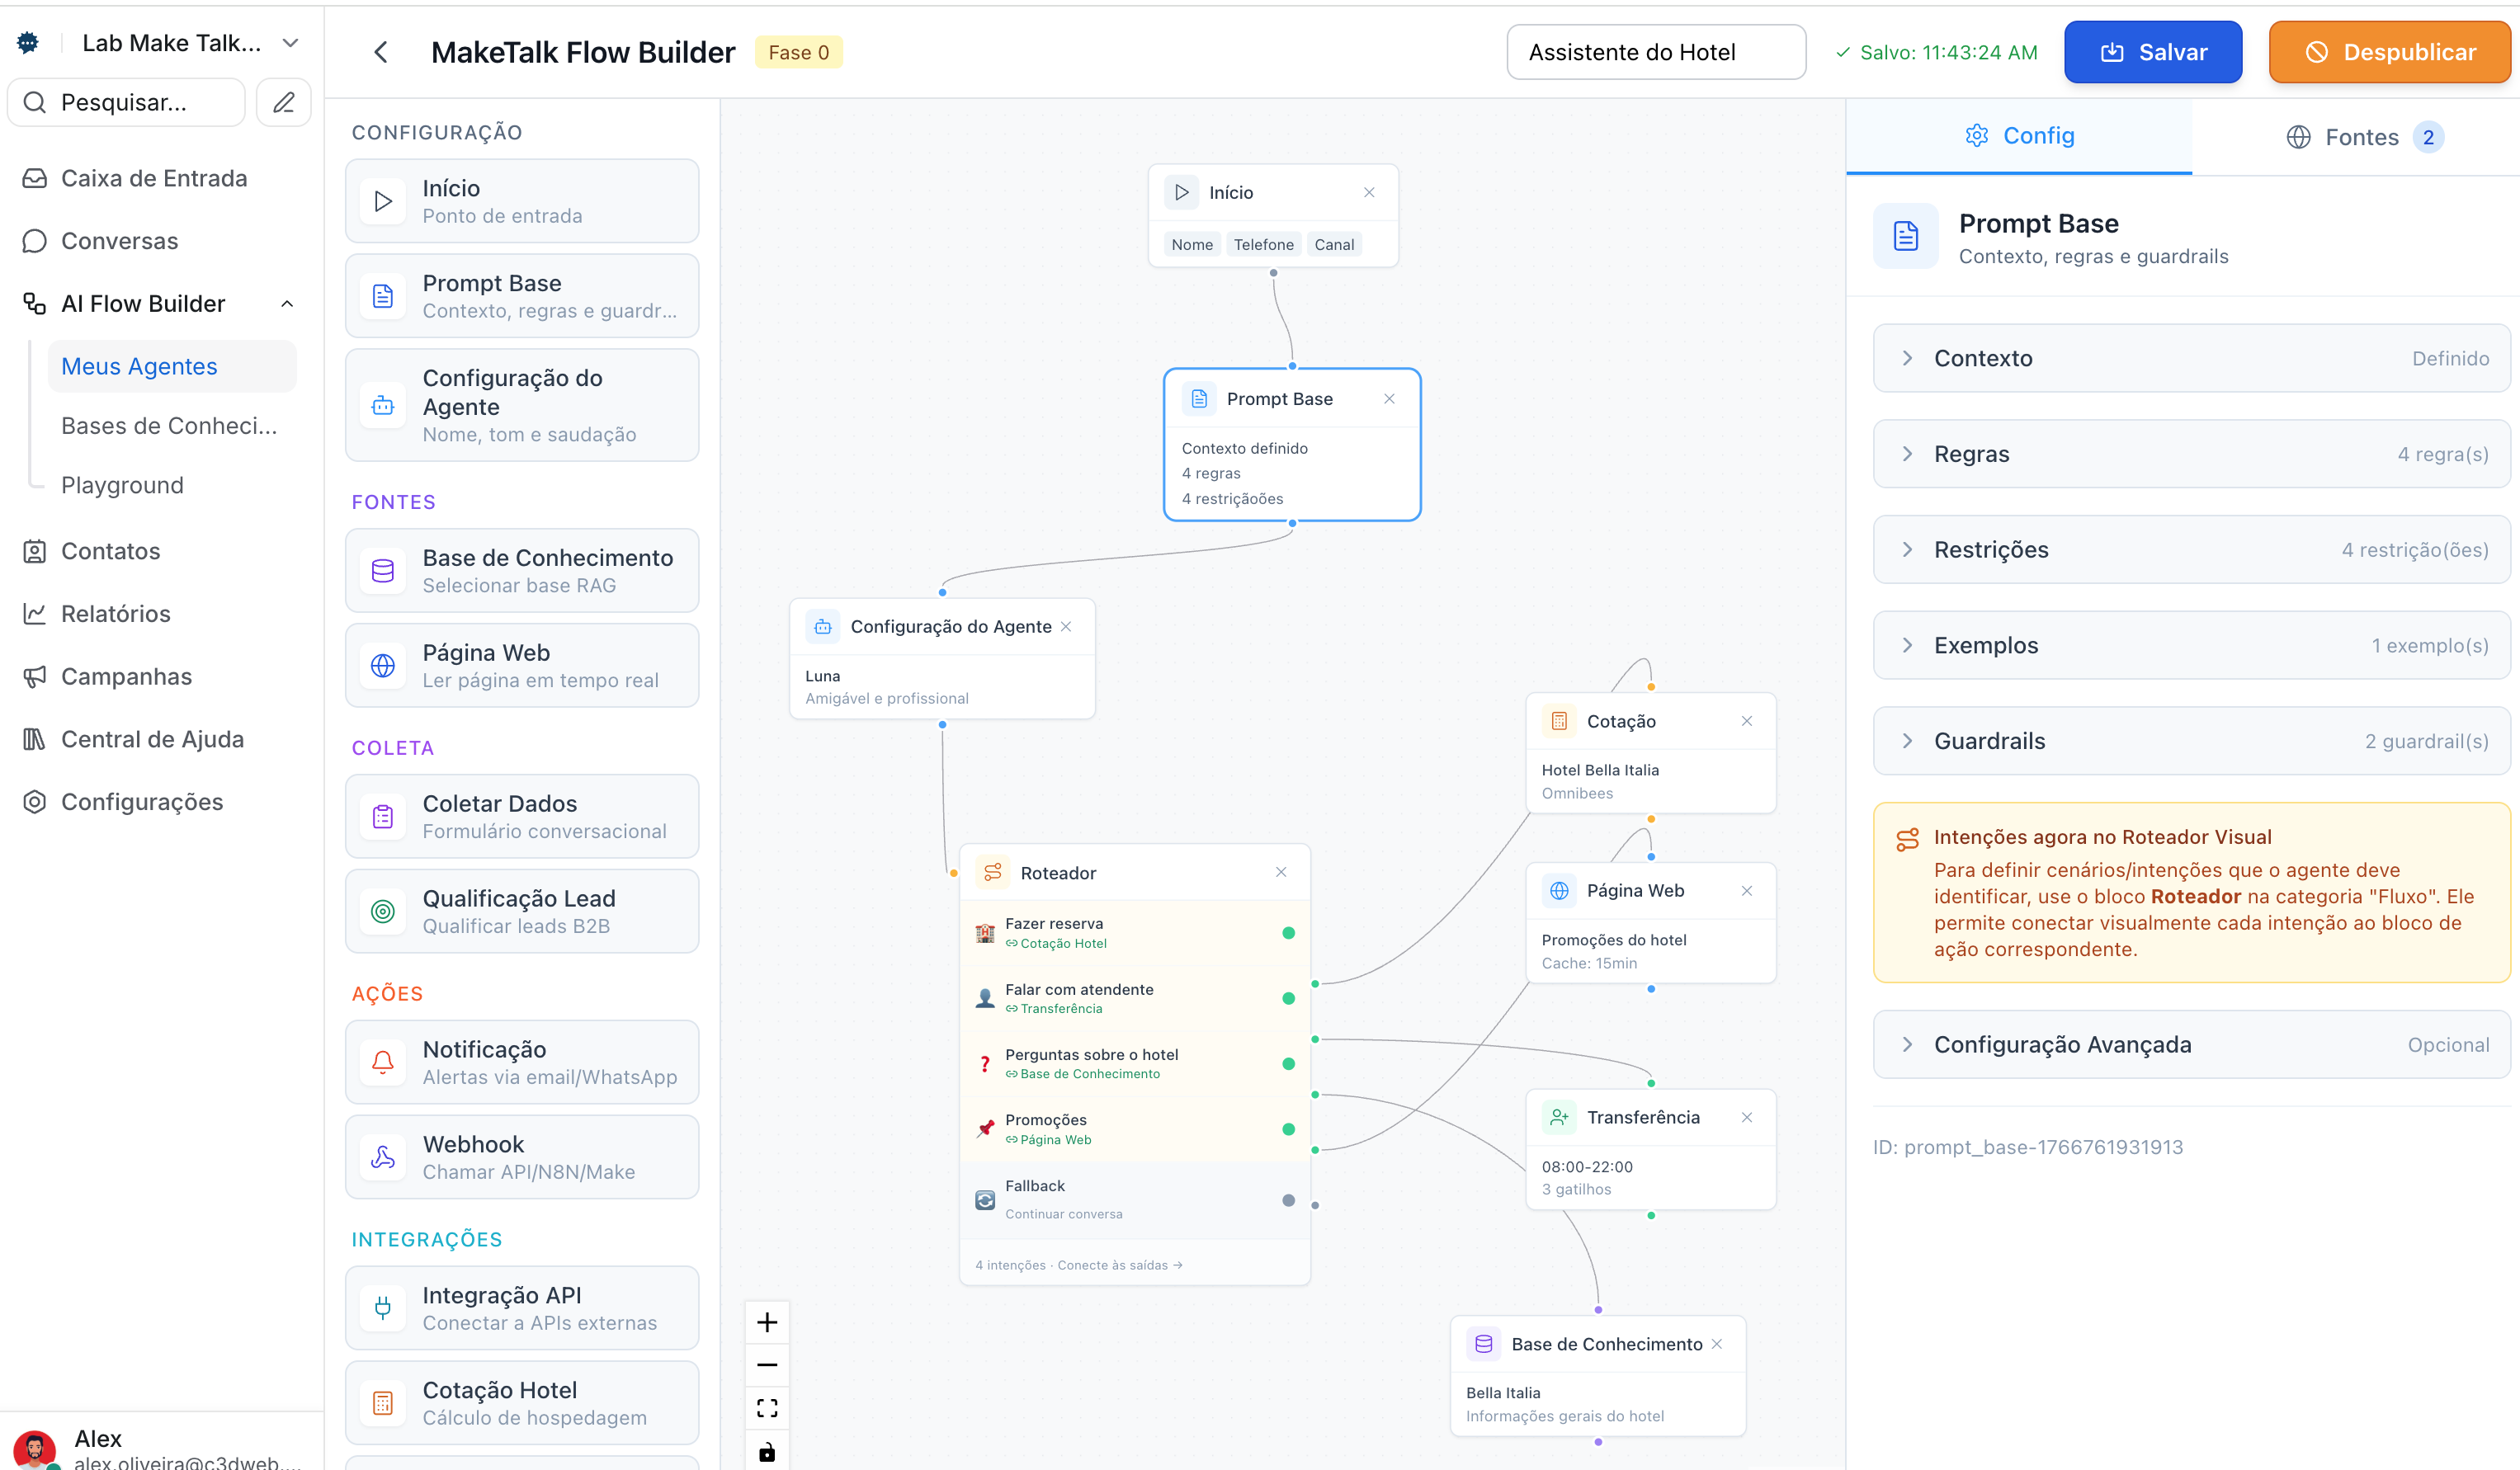Open the Lab Make Talk workspace dropdown

(x=290, y=43)
